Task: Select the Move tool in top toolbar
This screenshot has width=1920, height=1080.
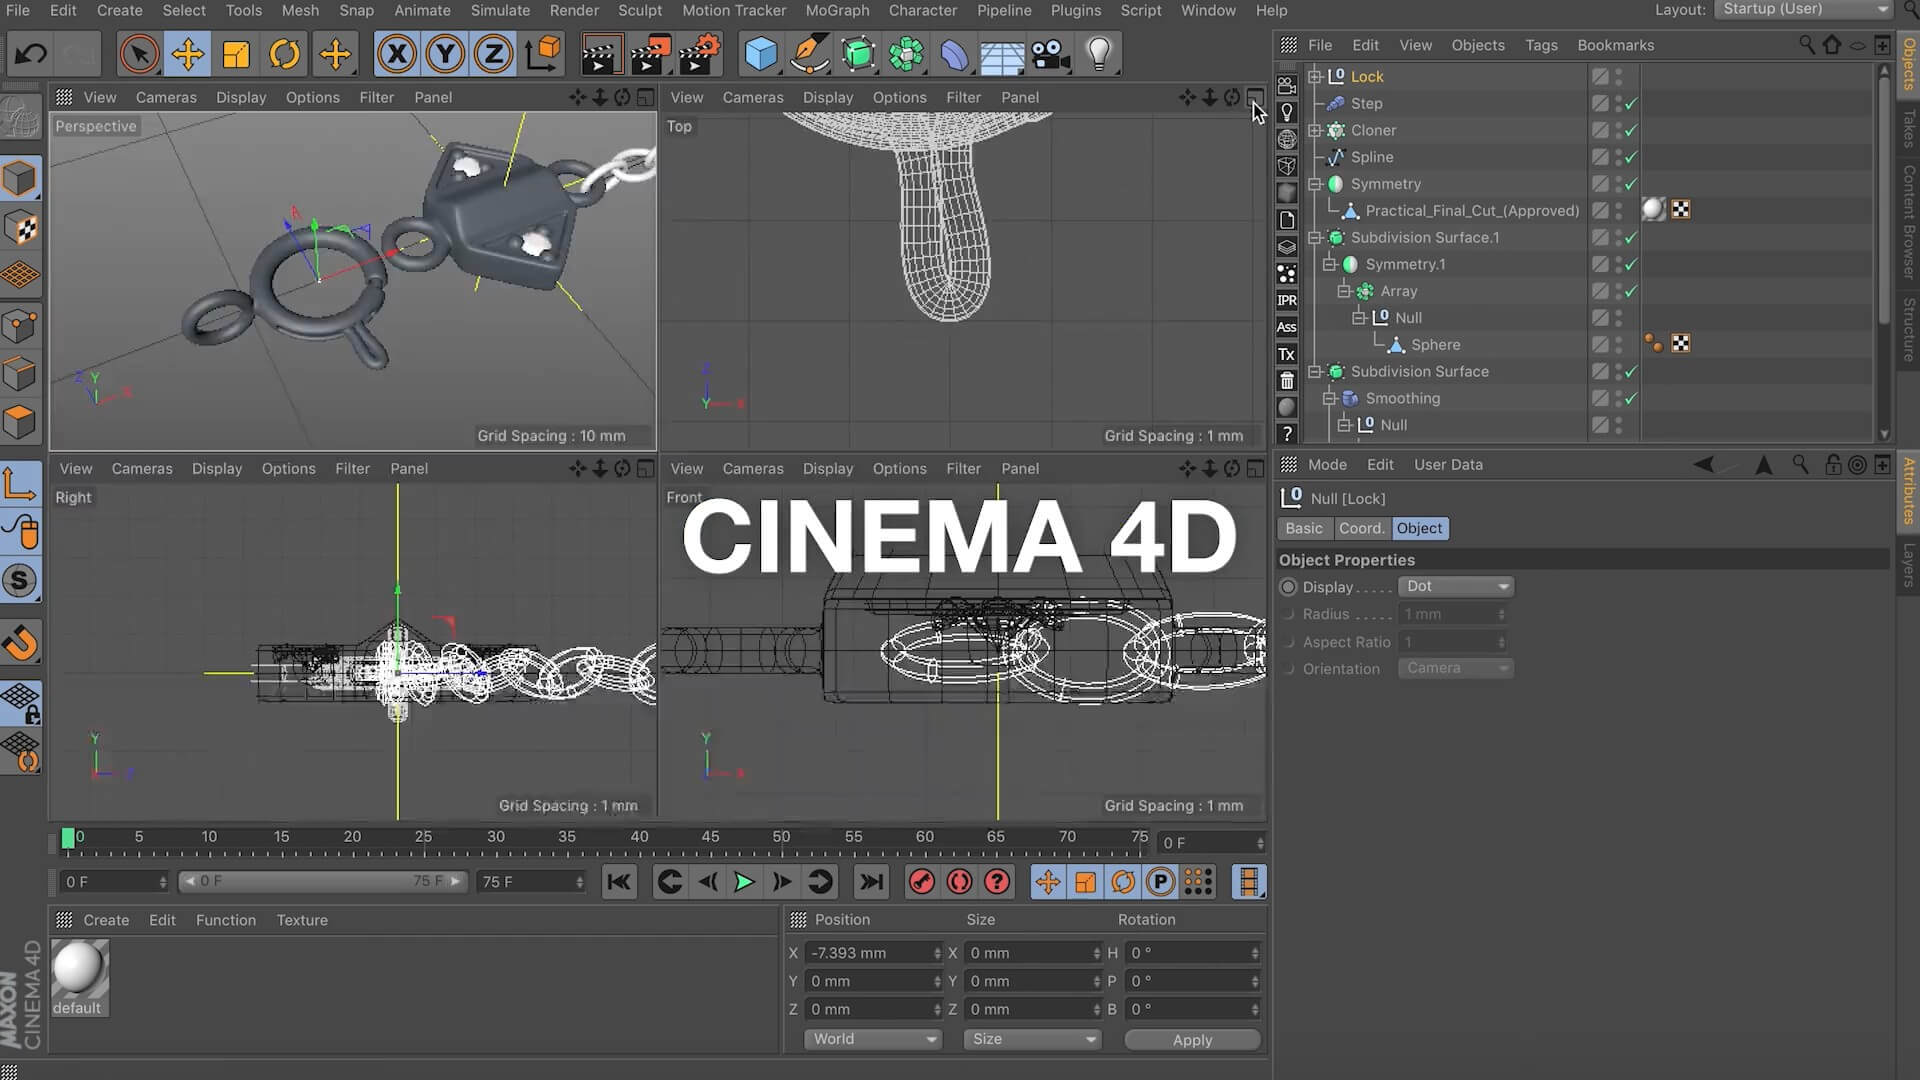Action: click(x=187, y=54)
